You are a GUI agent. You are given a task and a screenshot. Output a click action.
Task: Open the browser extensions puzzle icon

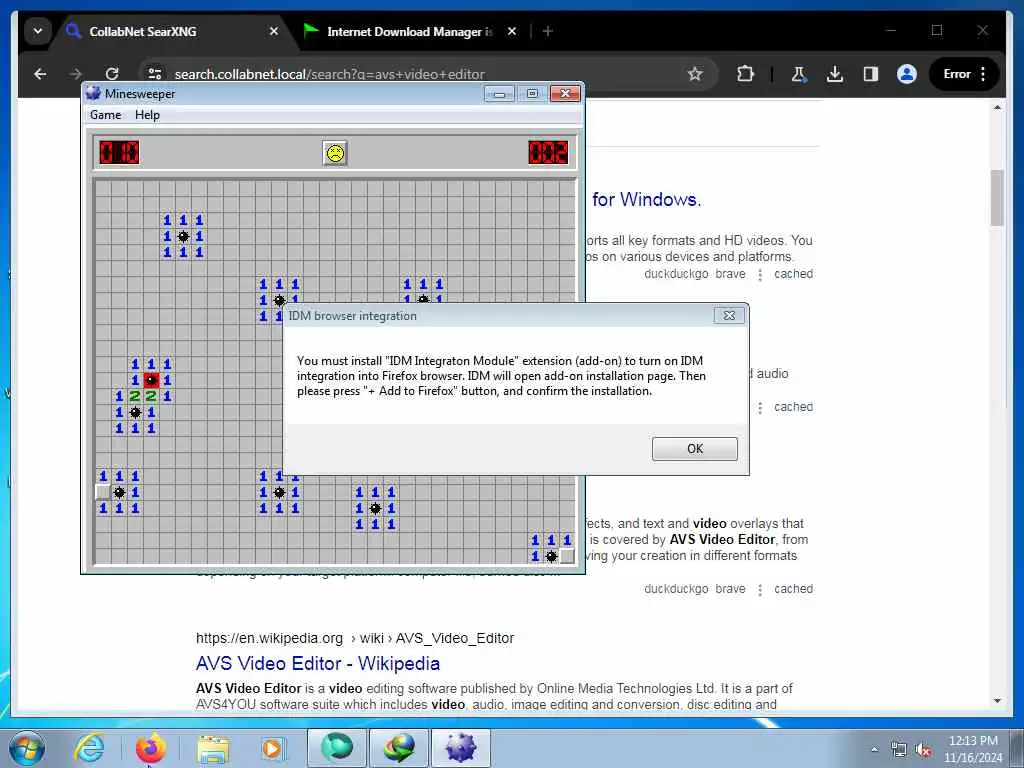(x=745, y=74)
